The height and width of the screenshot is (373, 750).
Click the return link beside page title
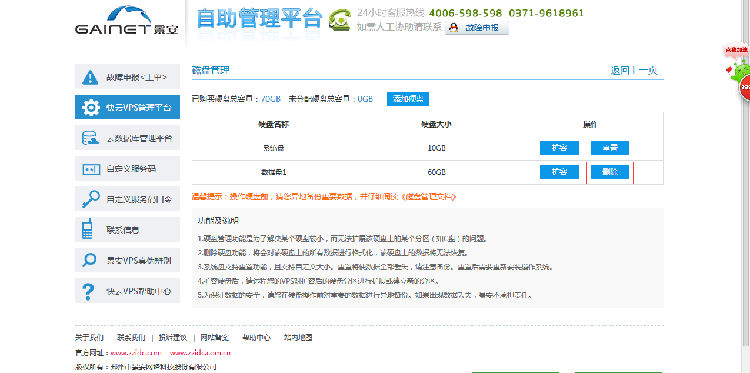click(x=620, y=71)
